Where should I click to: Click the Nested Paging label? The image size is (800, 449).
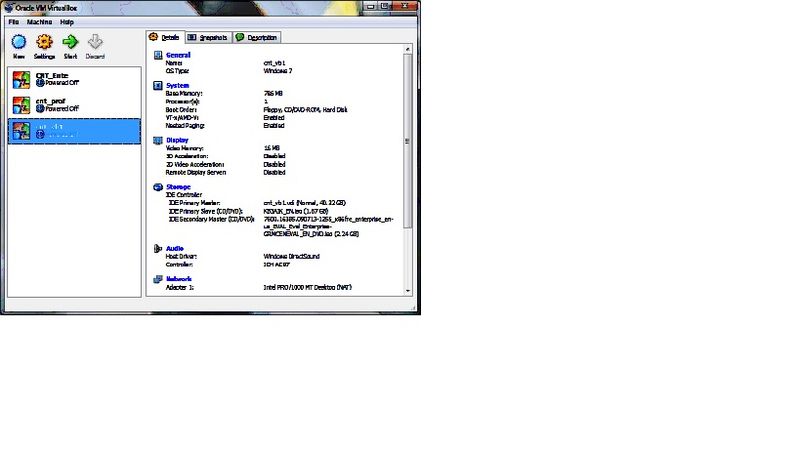point(185,126)
